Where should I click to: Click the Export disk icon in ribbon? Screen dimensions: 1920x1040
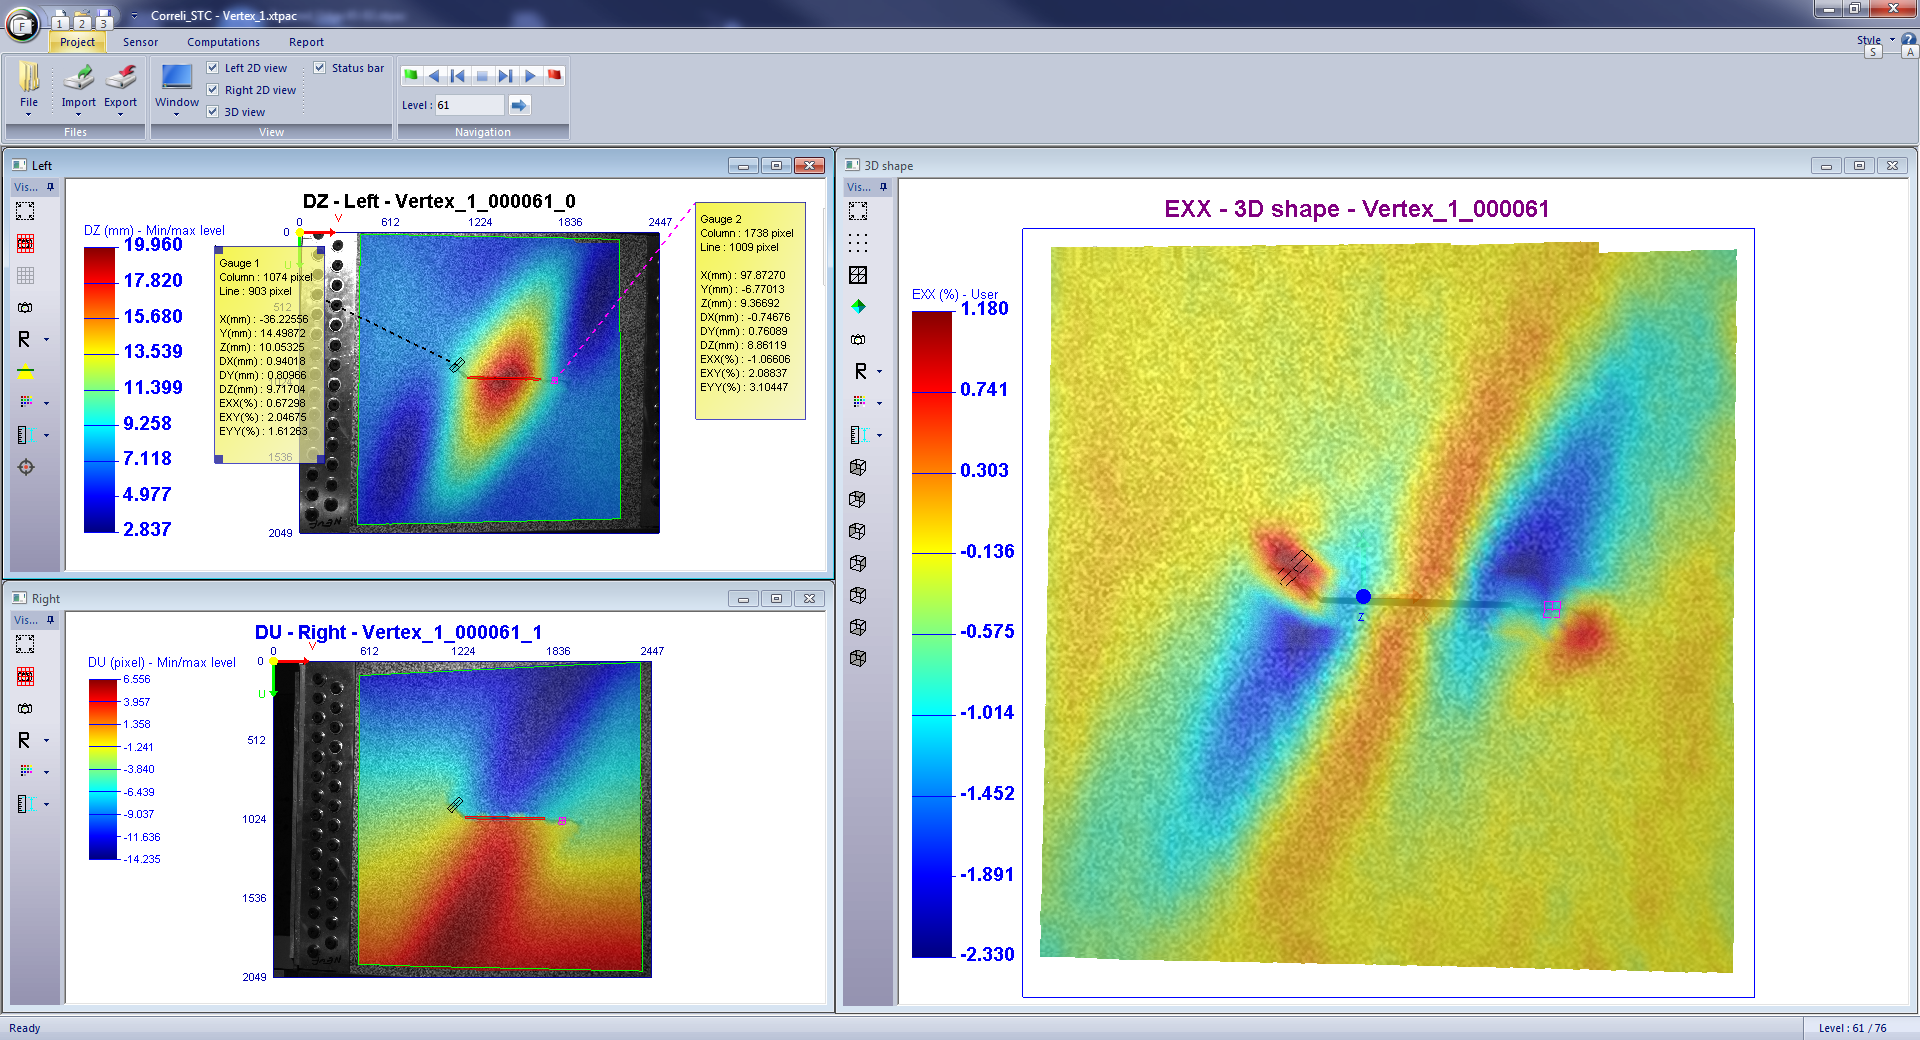[x=121, y=78]
